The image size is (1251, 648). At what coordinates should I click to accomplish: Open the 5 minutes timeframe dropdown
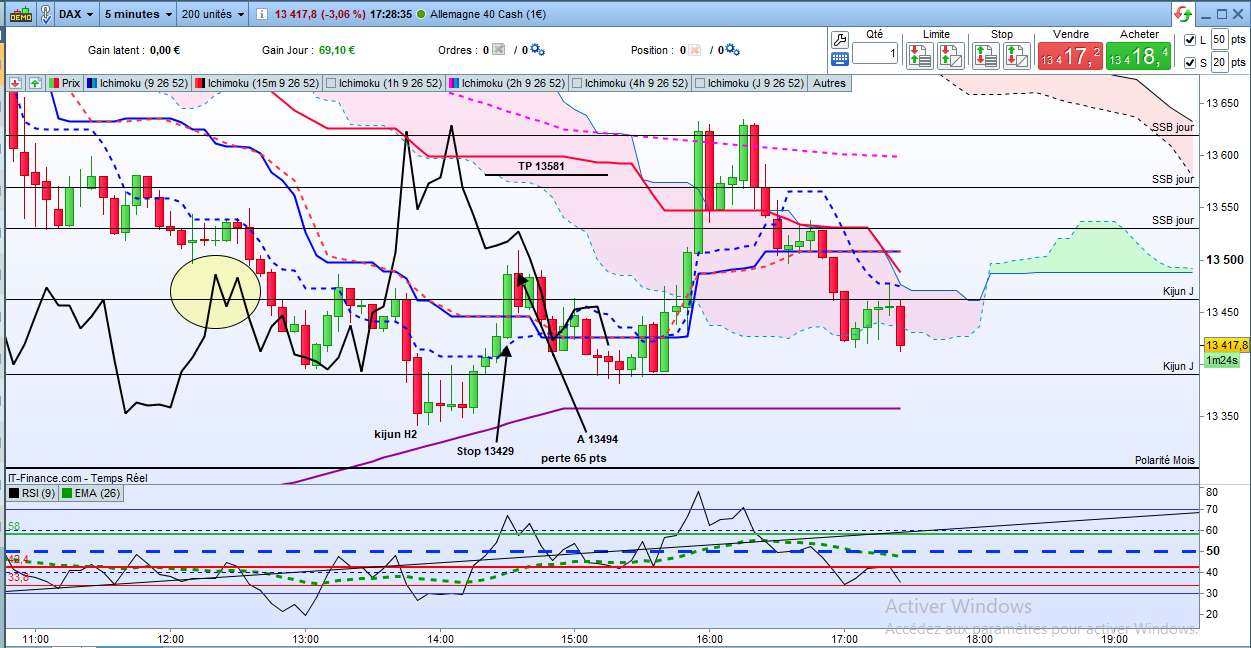pyautogui.click(x=139, y=14)
